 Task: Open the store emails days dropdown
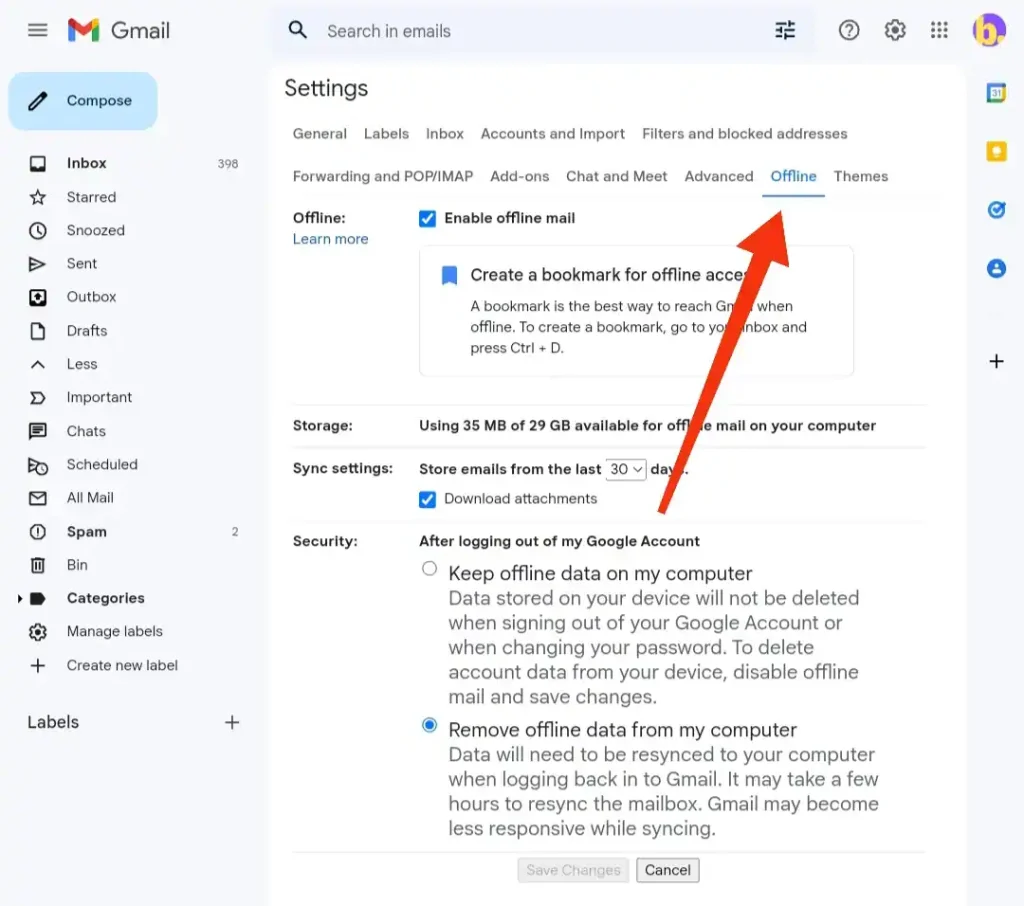coord(625,468)
